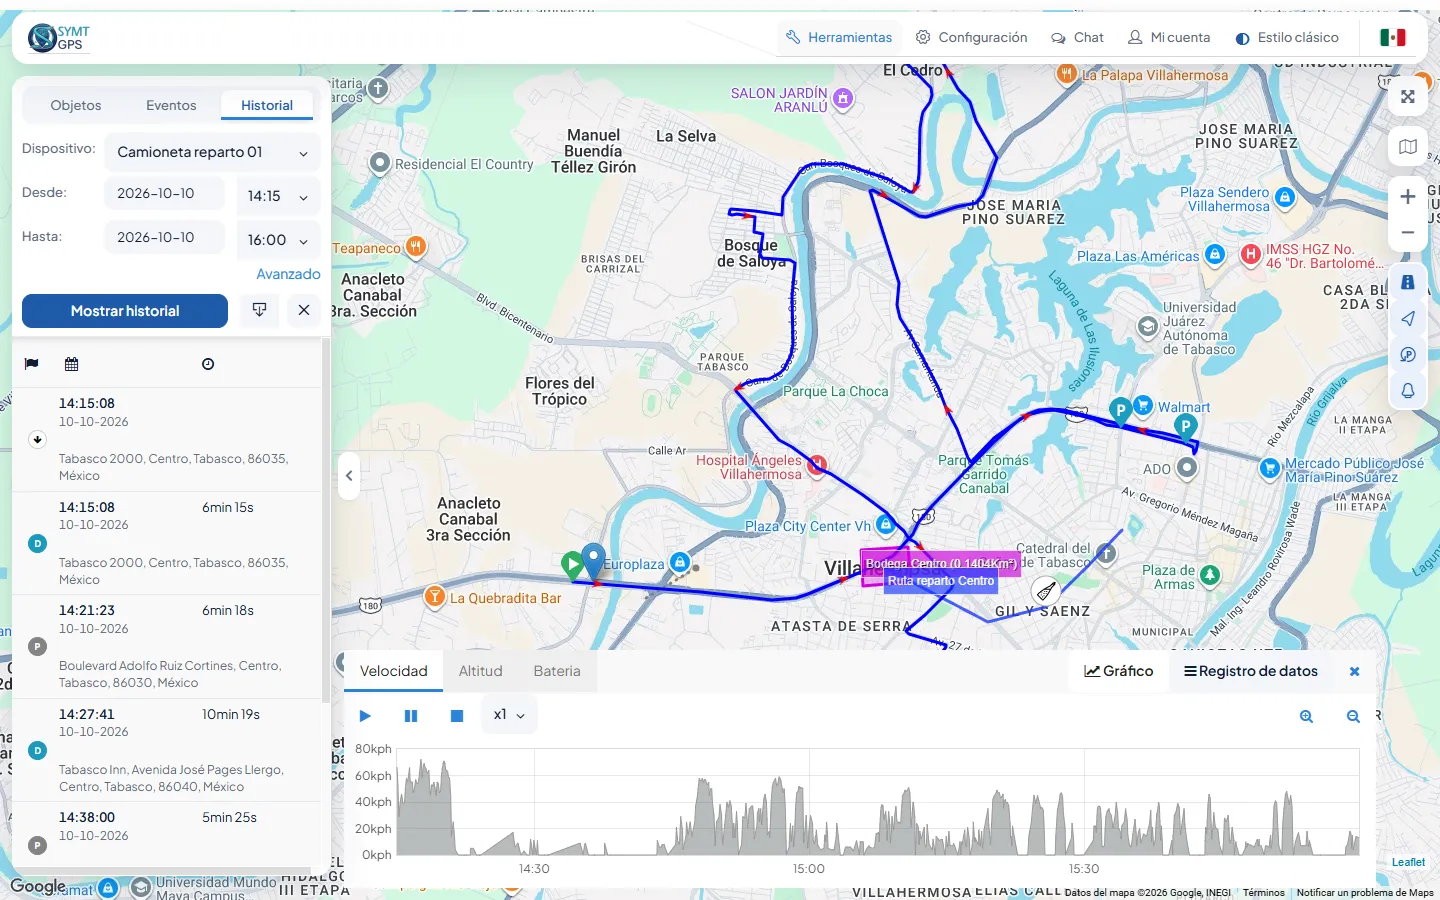Switch to the Eventos tab
The width and height of the screenshot is (1440, 900).
(171, 105)
